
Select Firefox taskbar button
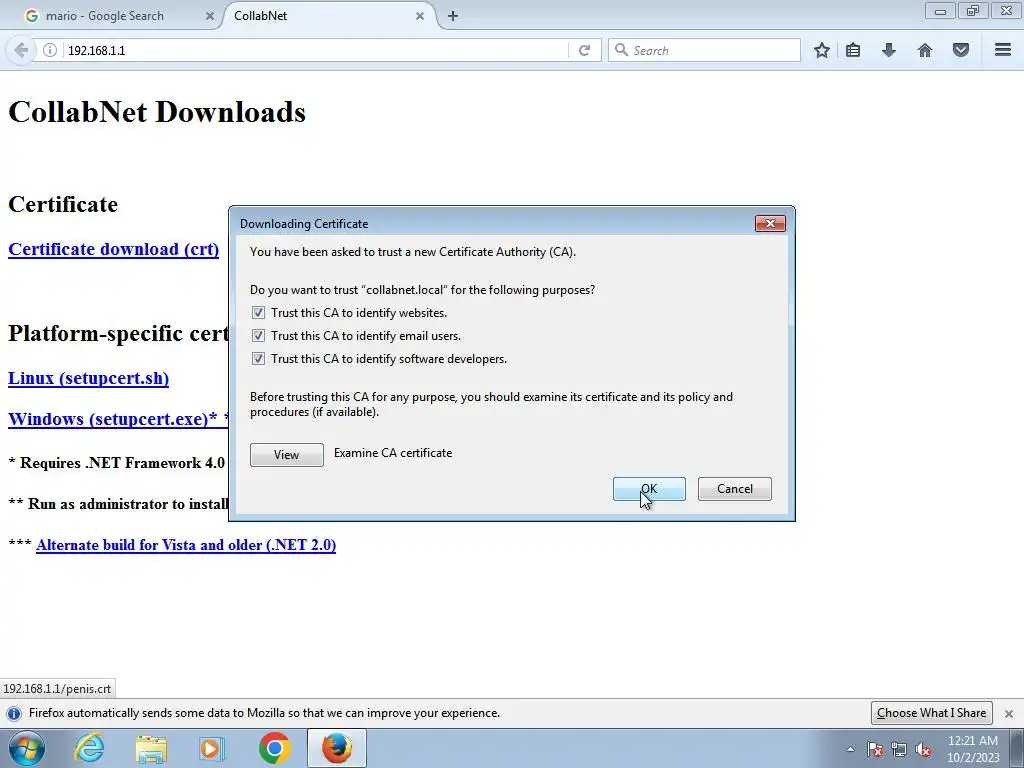(x=337, y=748)
